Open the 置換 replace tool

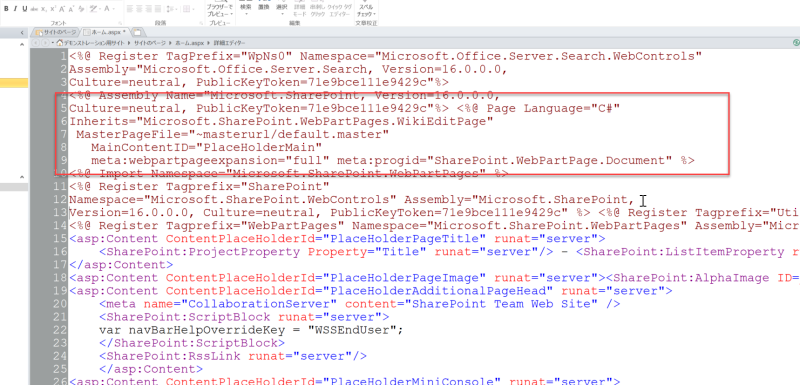(x=264, y=6)
